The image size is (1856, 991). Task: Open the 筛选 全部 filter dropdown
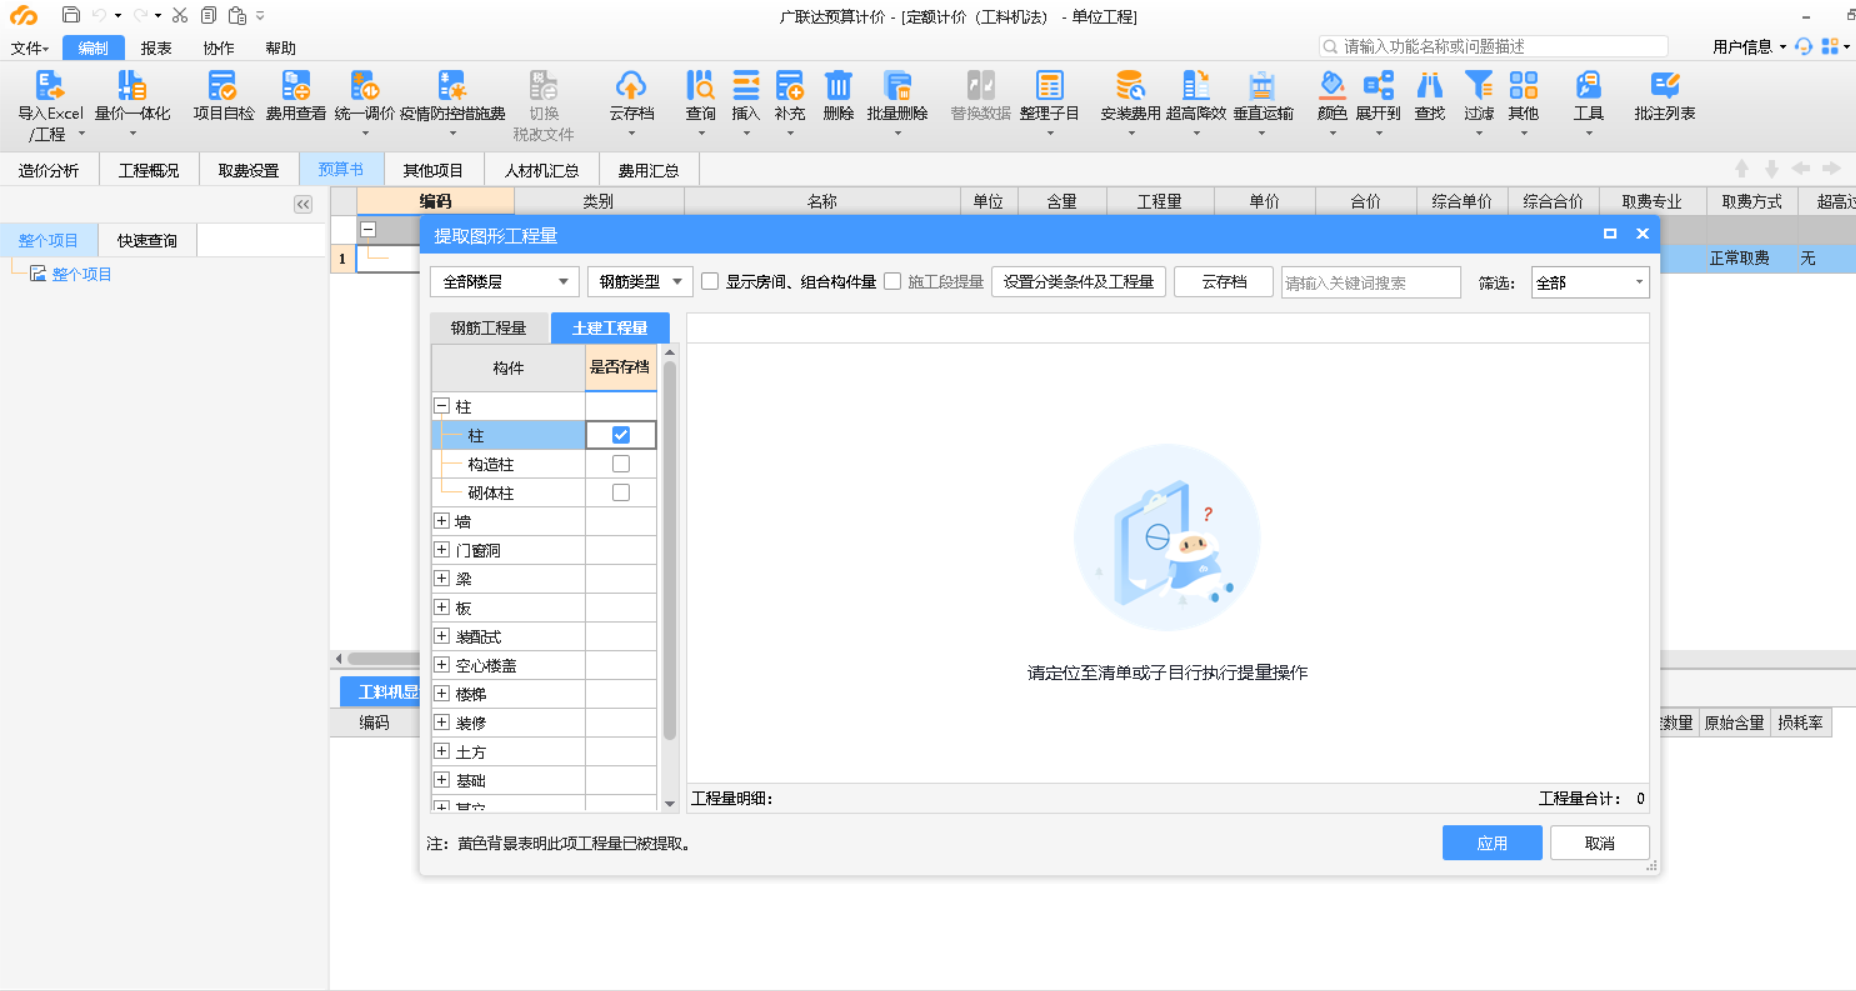coord(1590,283)
